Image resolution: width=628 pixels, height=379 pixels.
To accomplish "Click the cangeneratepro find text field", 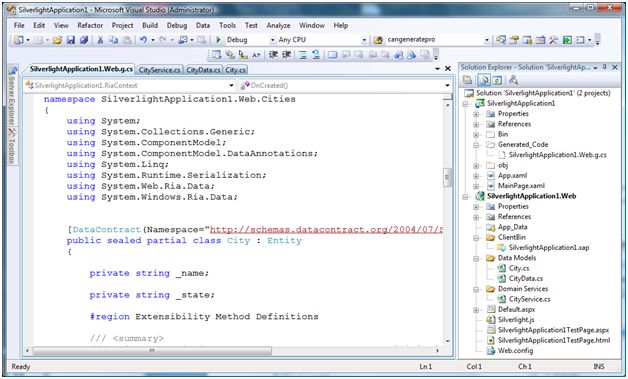I will coord(434,40).
